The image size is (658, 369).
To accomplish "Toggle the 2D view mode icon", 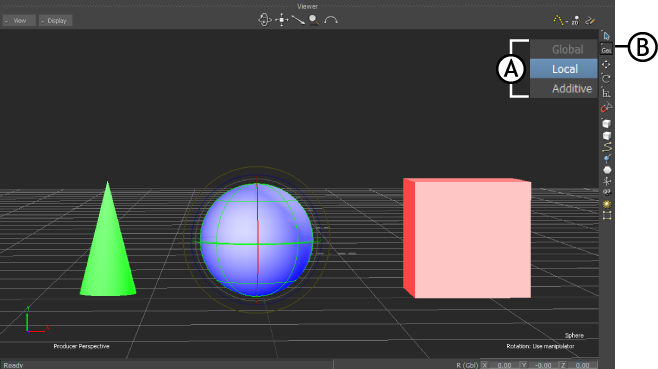I will pos(575,20).
